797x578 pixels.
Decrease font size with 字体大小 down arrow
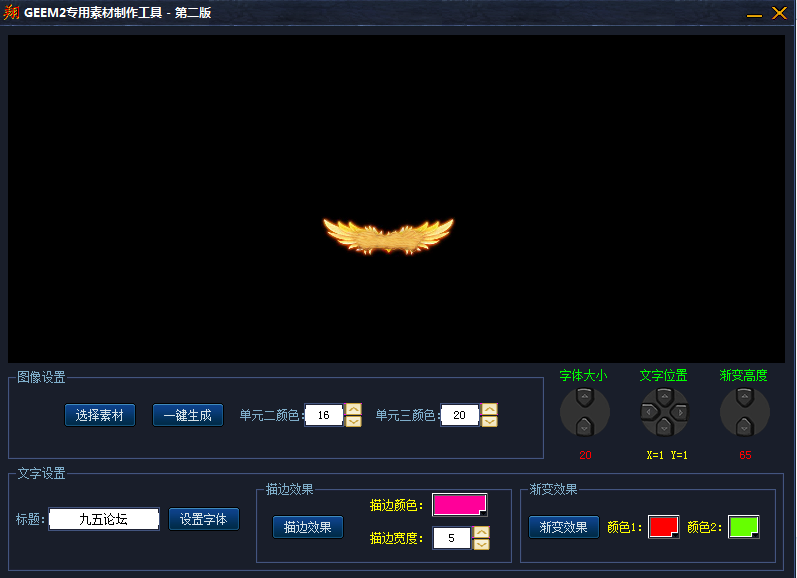click(585, 427)
